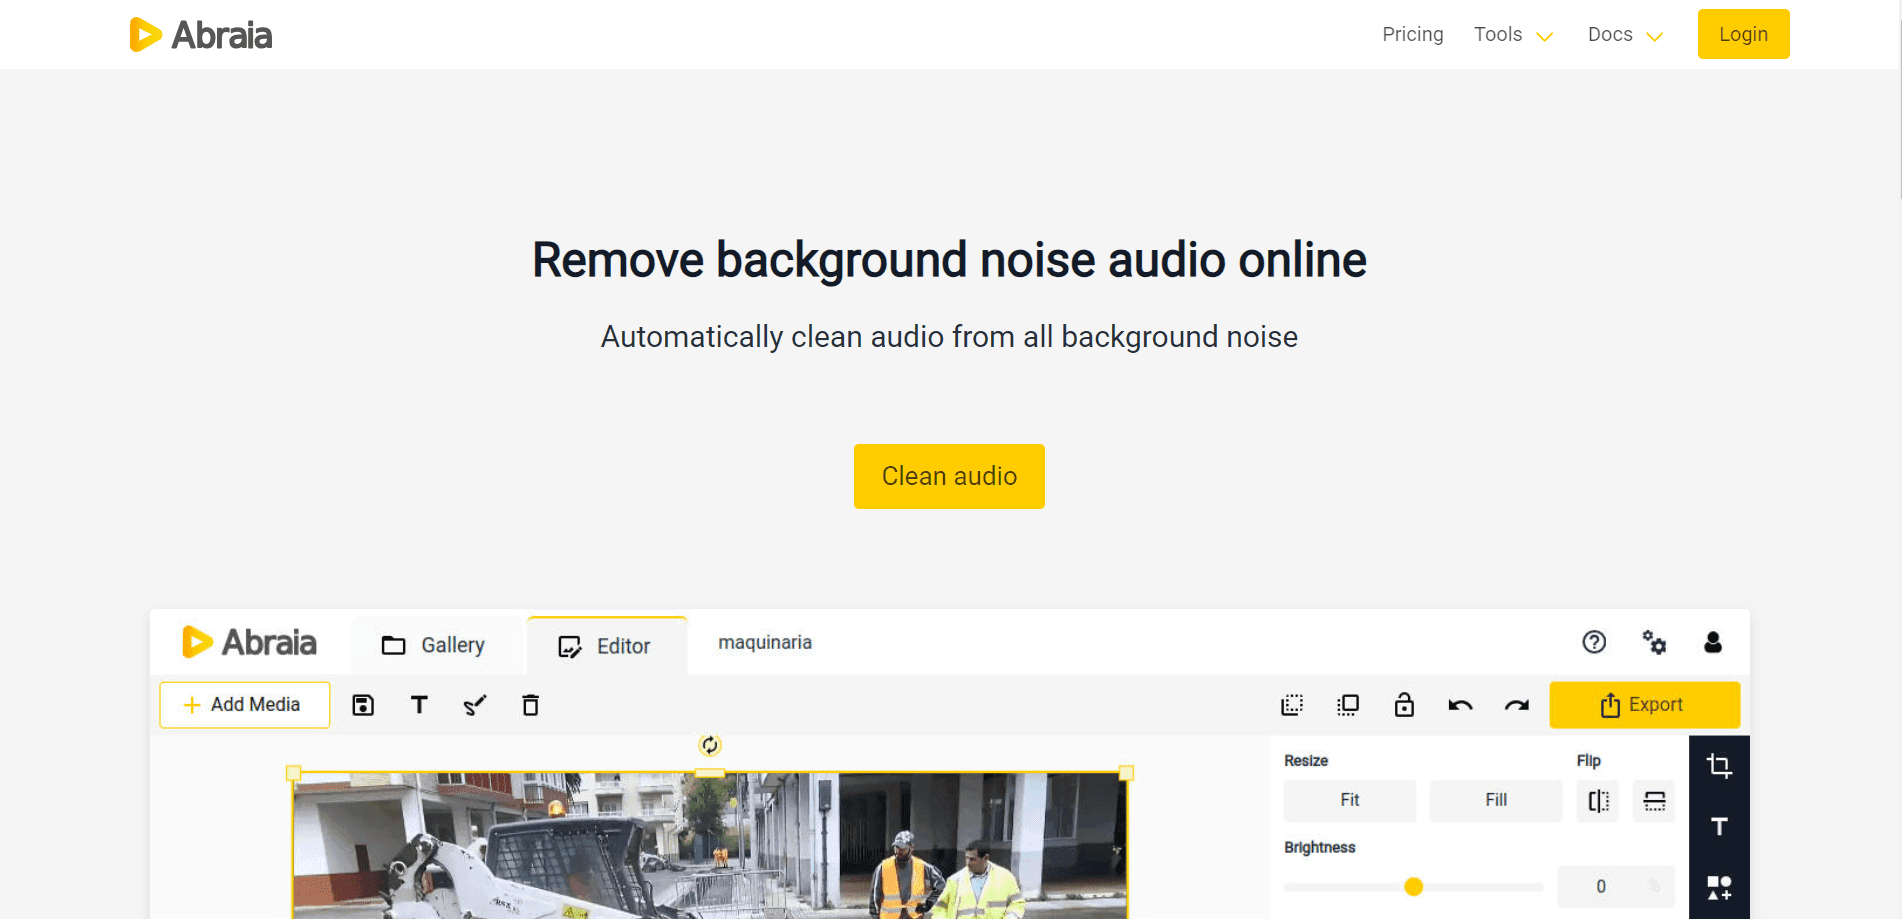Click the Add Media button
This screenshot has height=919, width=1902.
[245, 705]
